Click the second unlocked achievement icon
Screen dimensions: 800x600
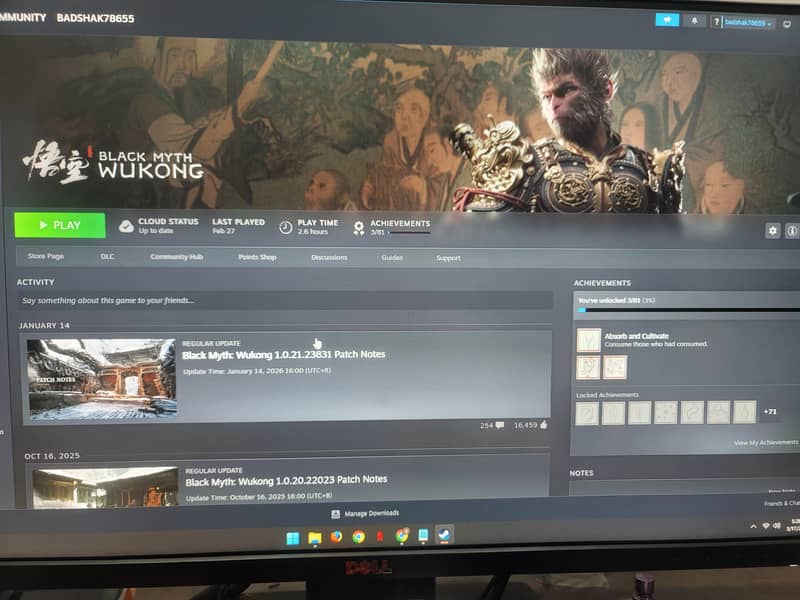[x=588, y=367]
